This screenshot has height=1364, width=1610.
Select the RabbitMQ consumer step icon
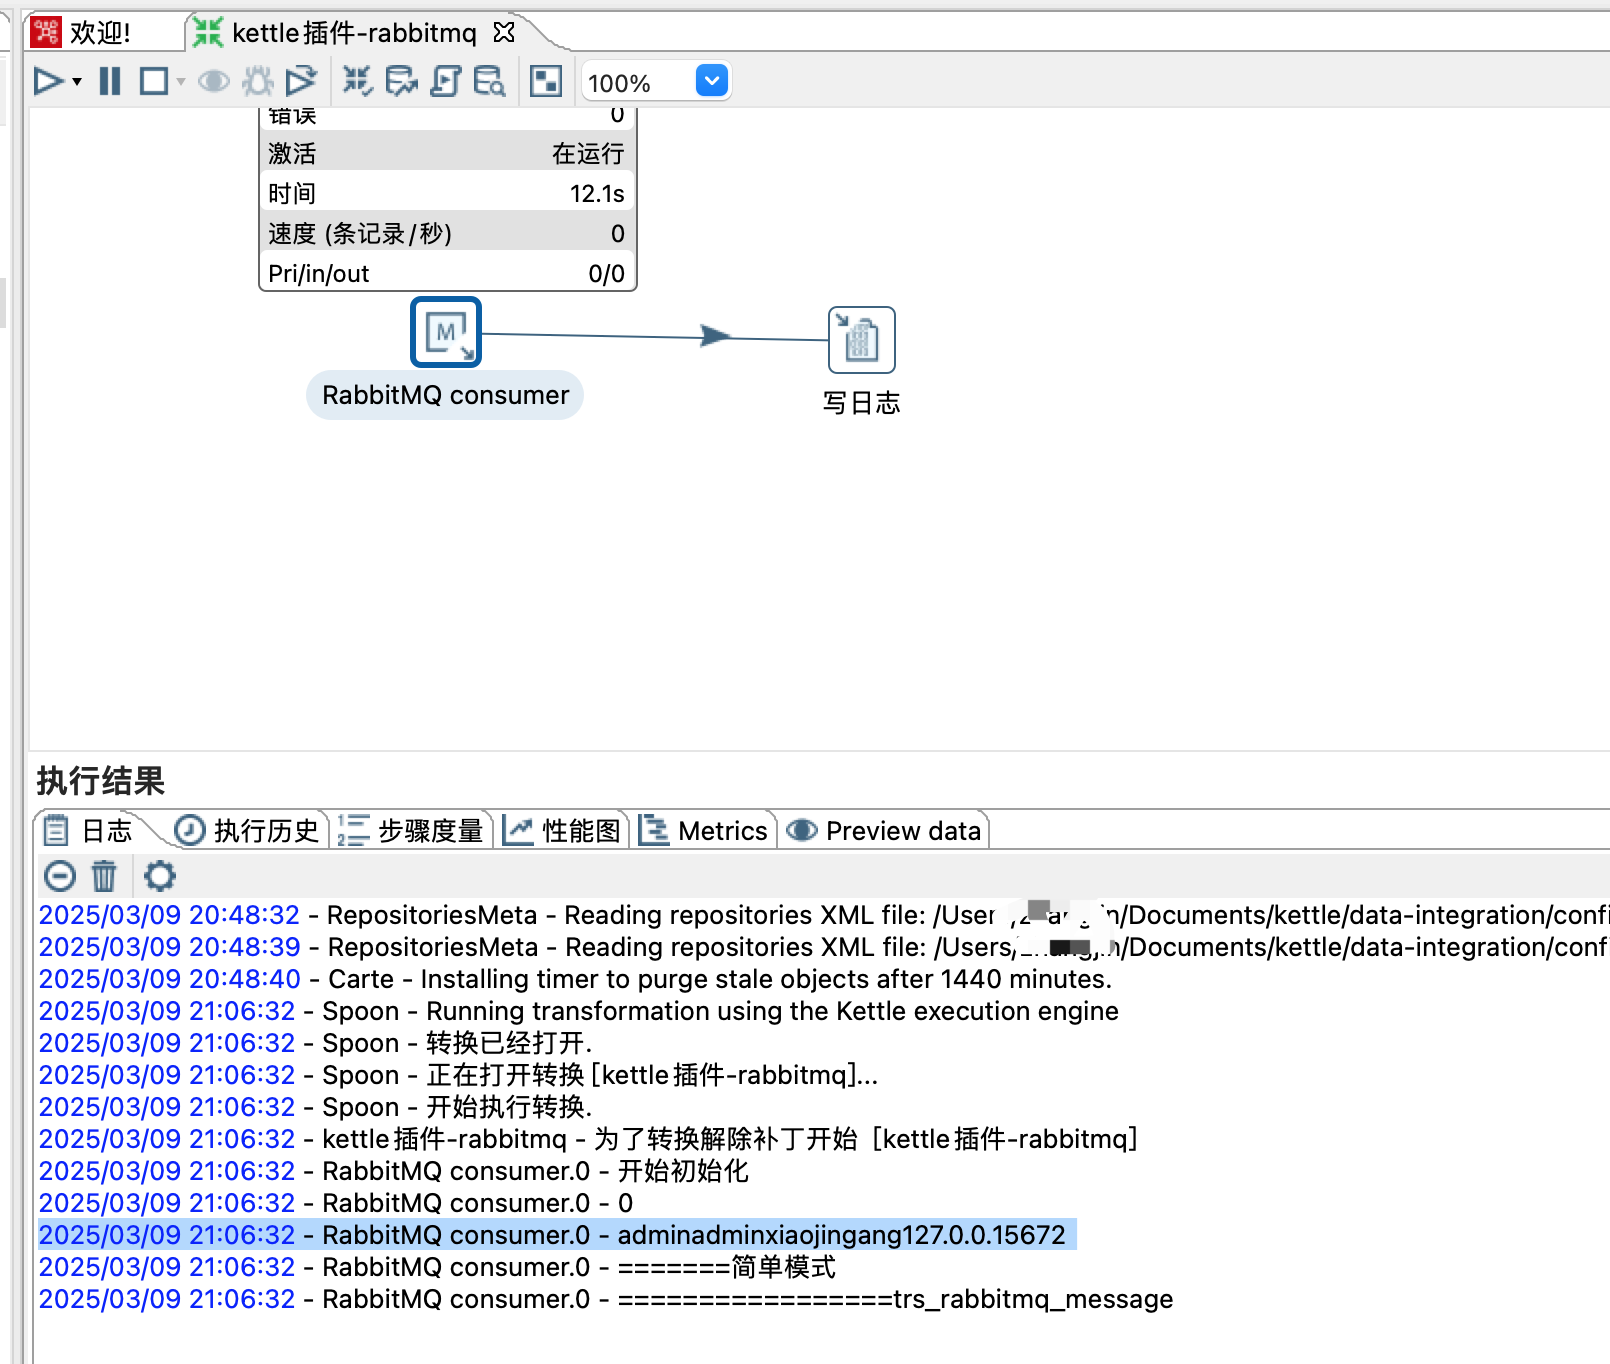[446, 332]
